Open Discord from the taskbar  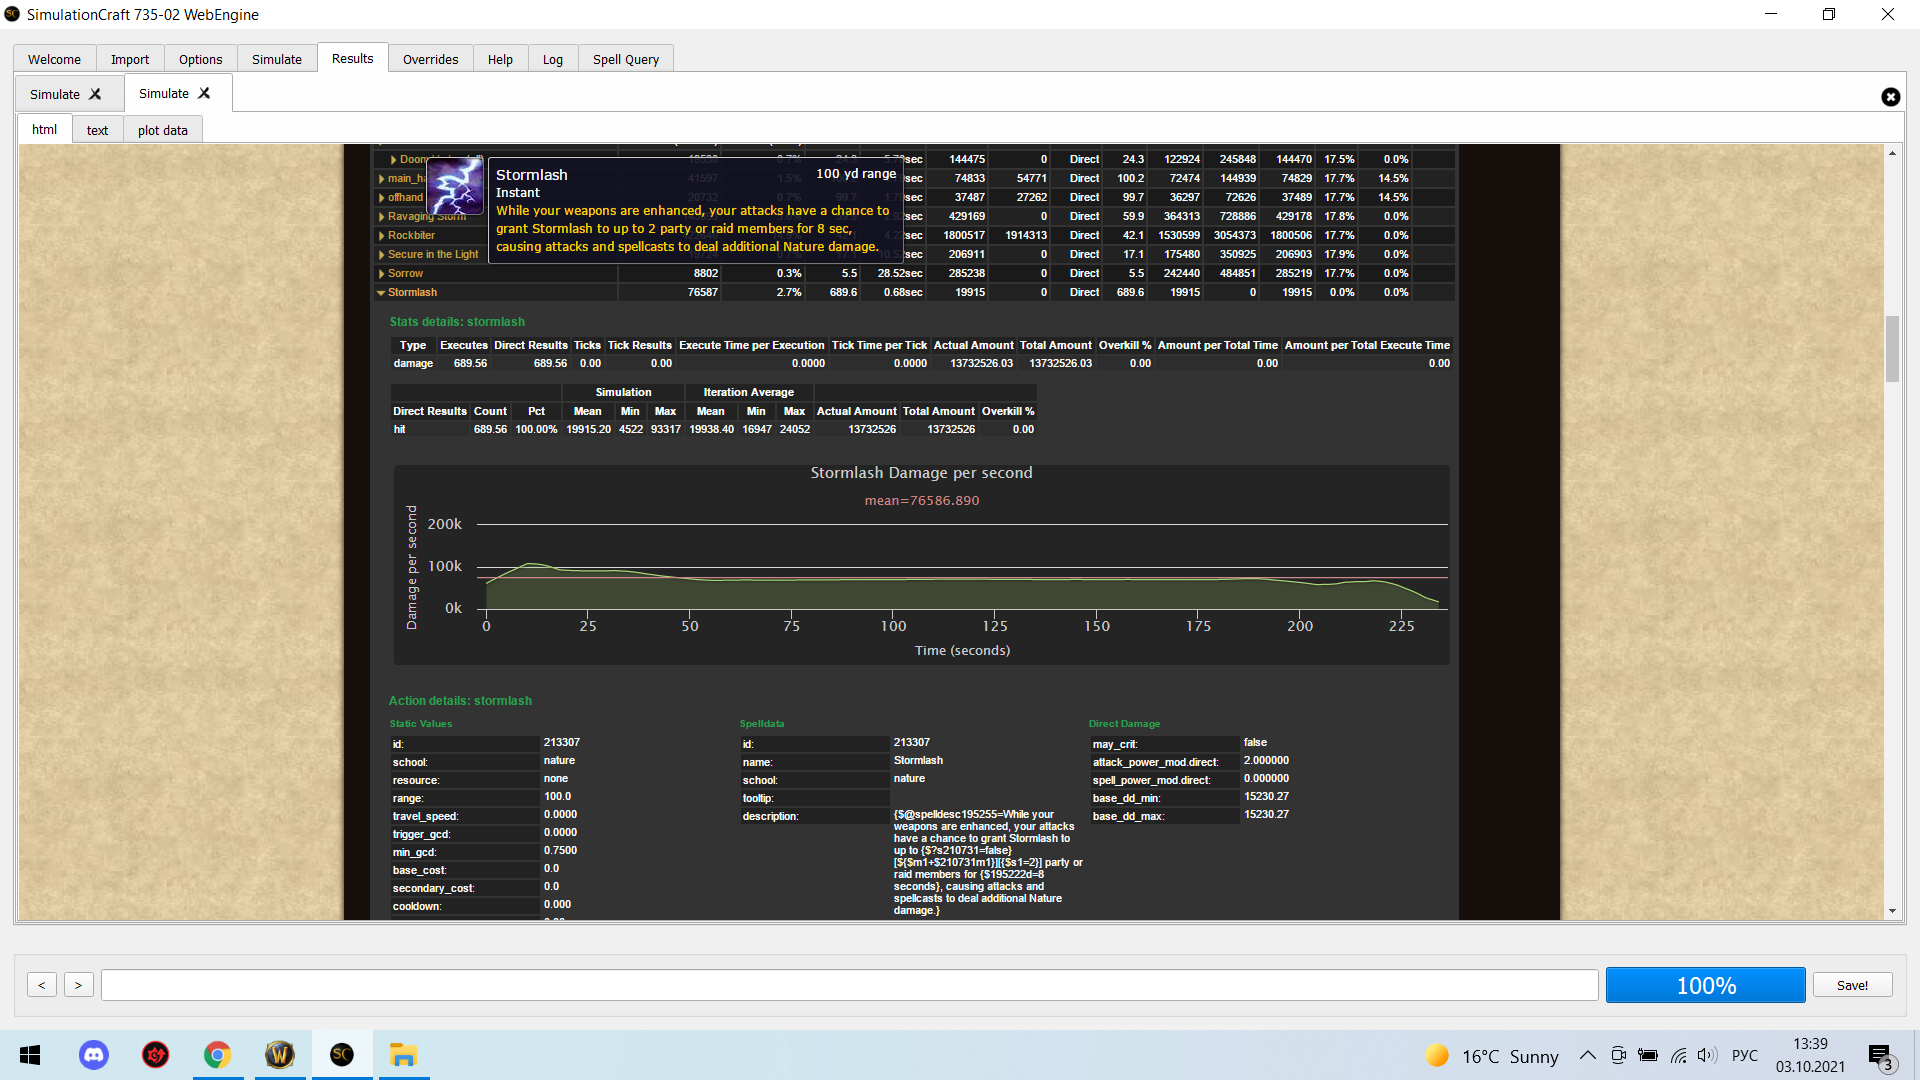pyautogui.click(x=94, y=1055)
